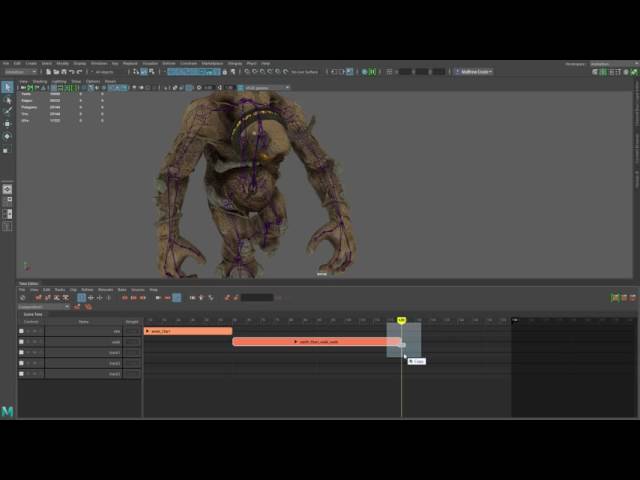Click the green pause playback icon in status line
640x480 pixels.
(372, 72)
